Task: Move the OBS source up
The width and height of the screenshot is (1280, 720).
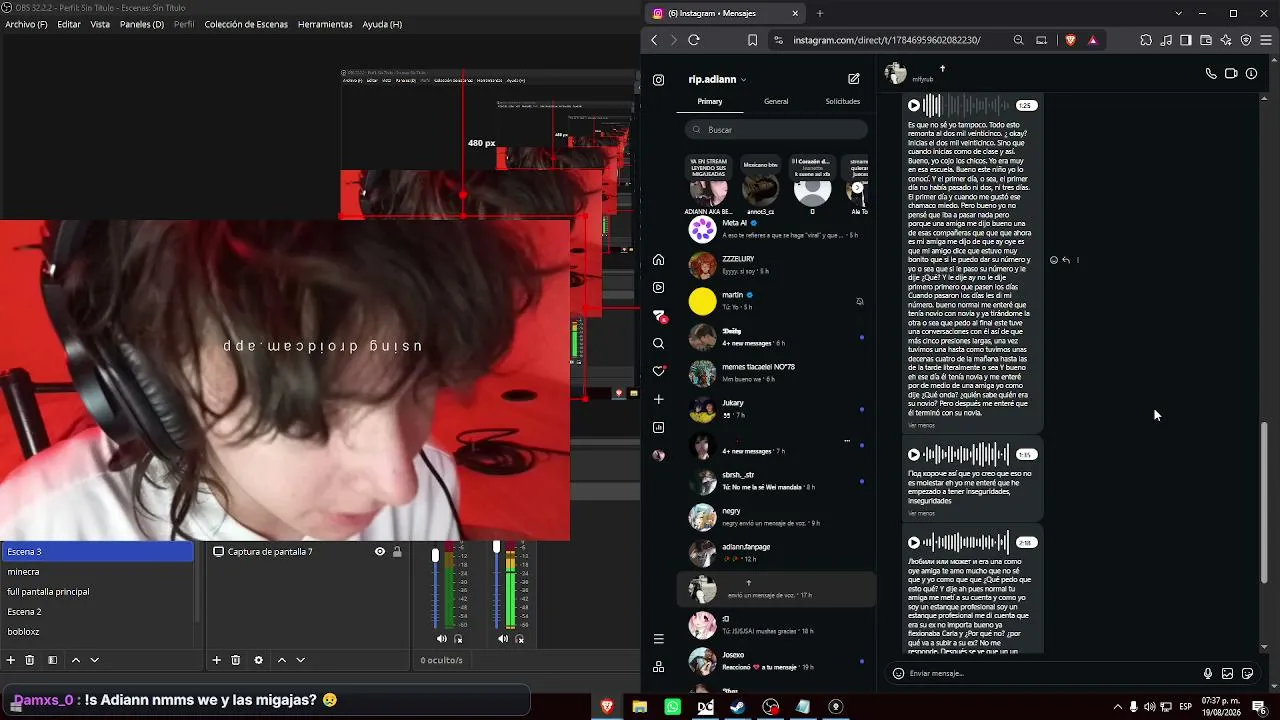Action: tap(281, 660)
